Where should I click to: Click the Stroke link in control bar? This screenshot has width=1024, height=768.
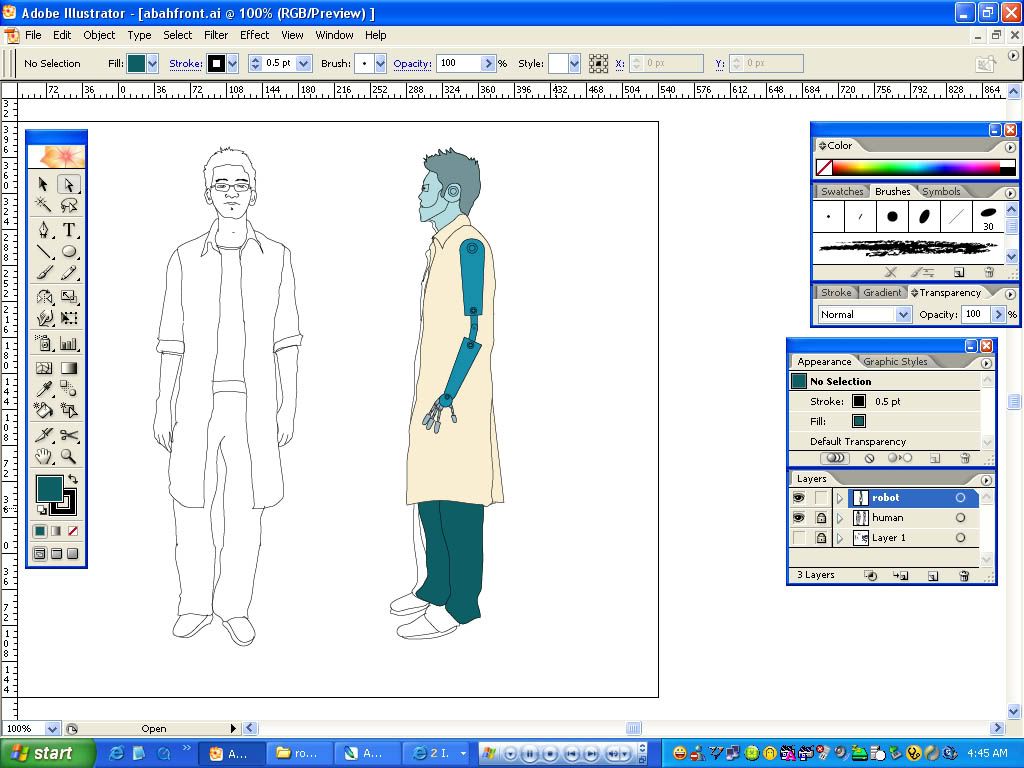click(185, 63)
